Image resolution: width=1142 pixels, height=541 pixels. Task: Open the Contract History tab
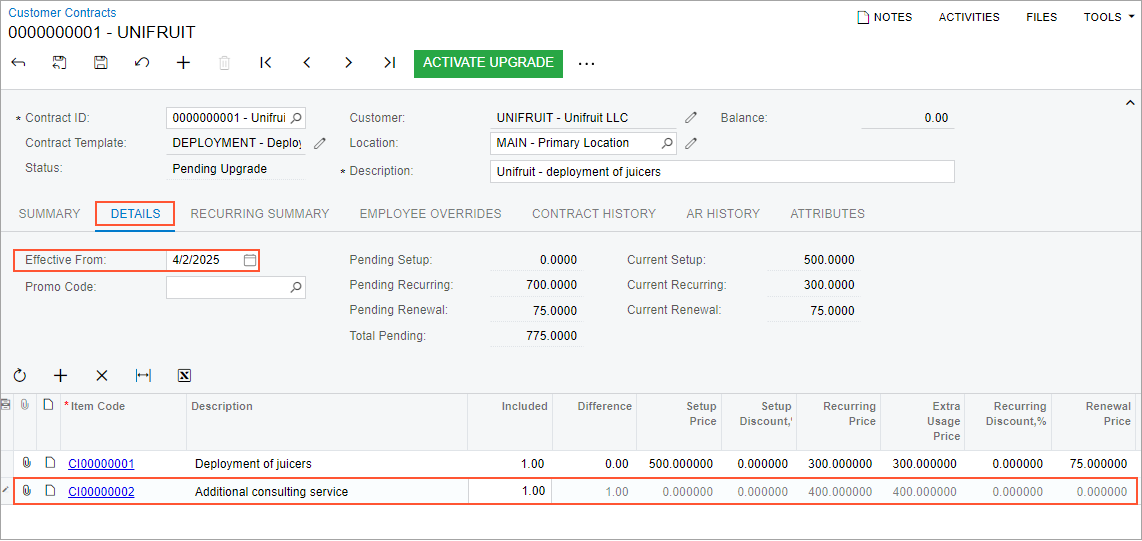[x=594, y=214]
